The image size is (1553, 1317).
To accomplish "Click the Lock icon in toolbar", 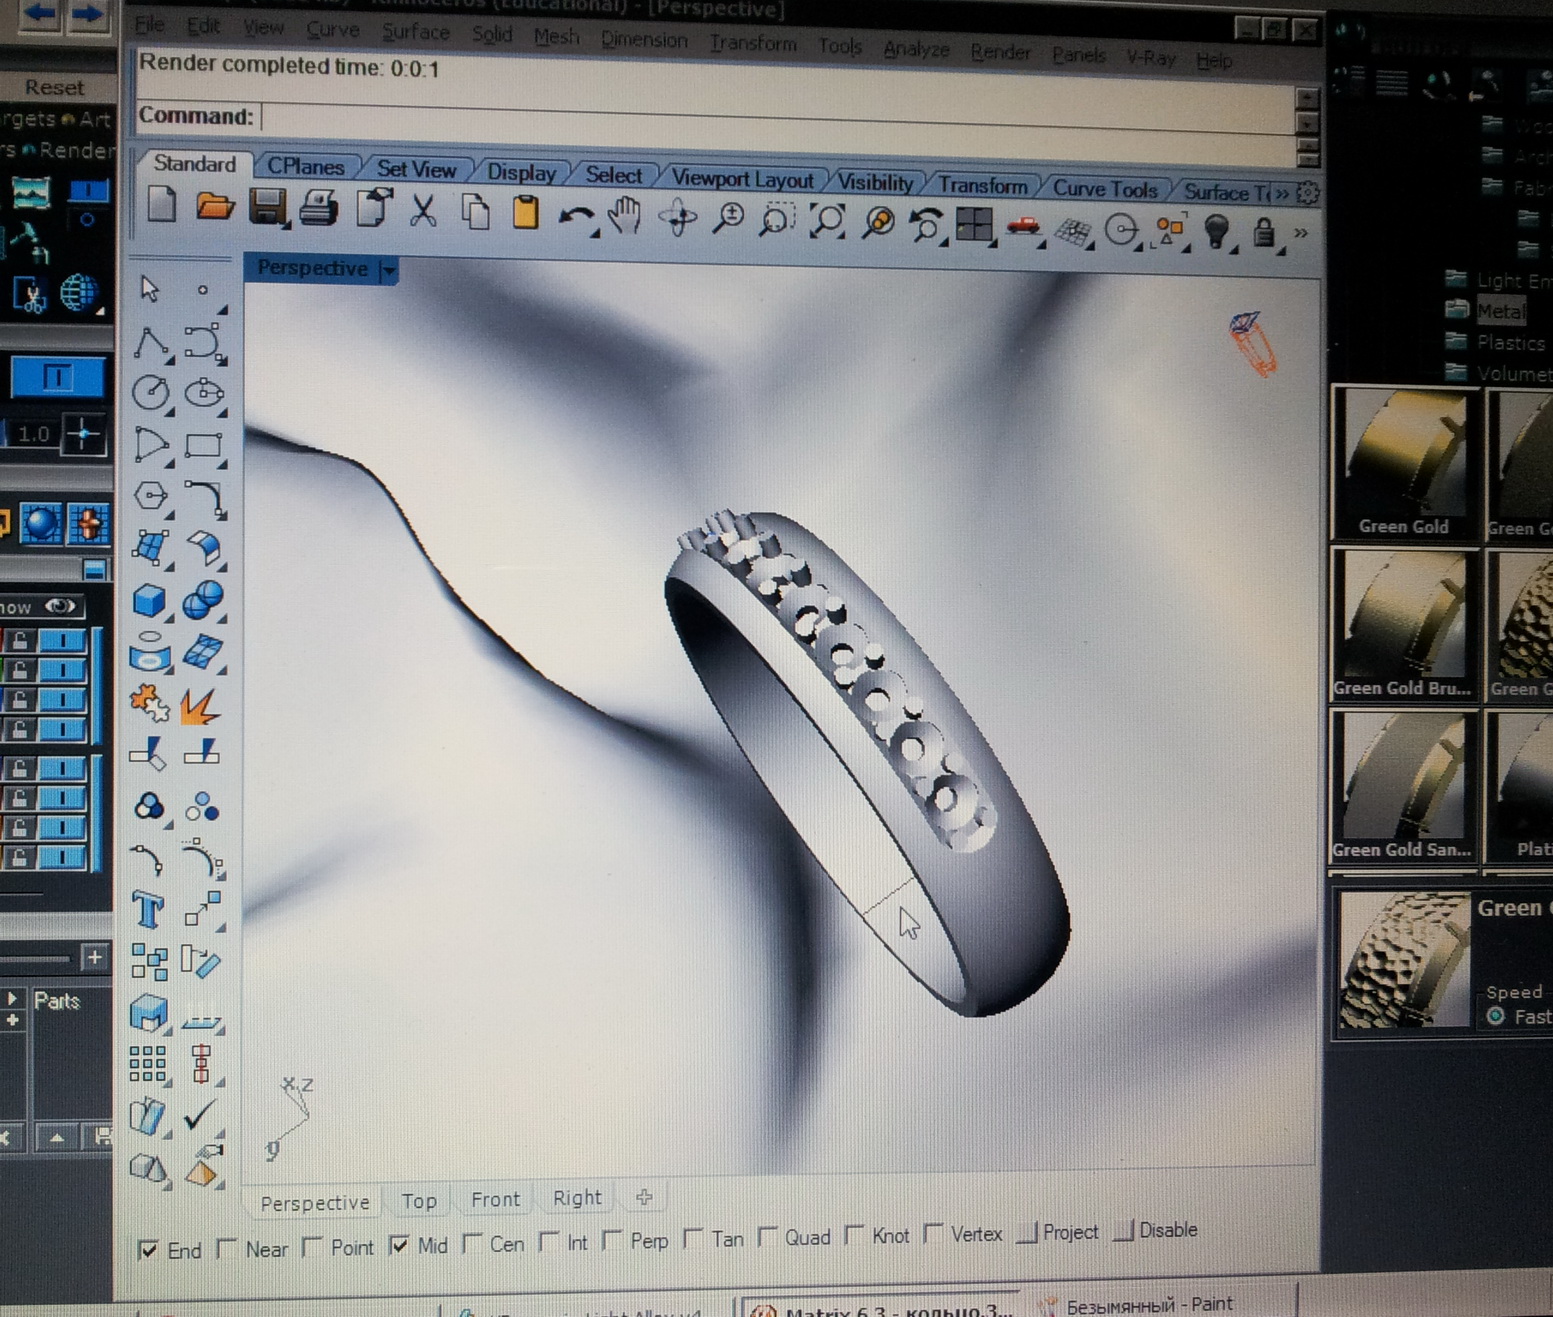I will (x=1263, y=232).
